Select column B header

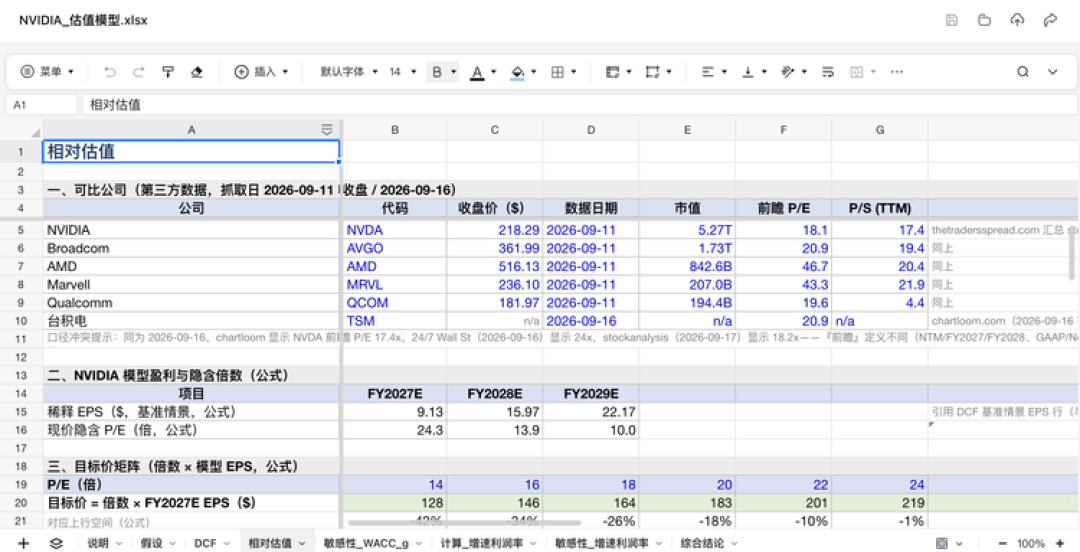click(395, 130)
